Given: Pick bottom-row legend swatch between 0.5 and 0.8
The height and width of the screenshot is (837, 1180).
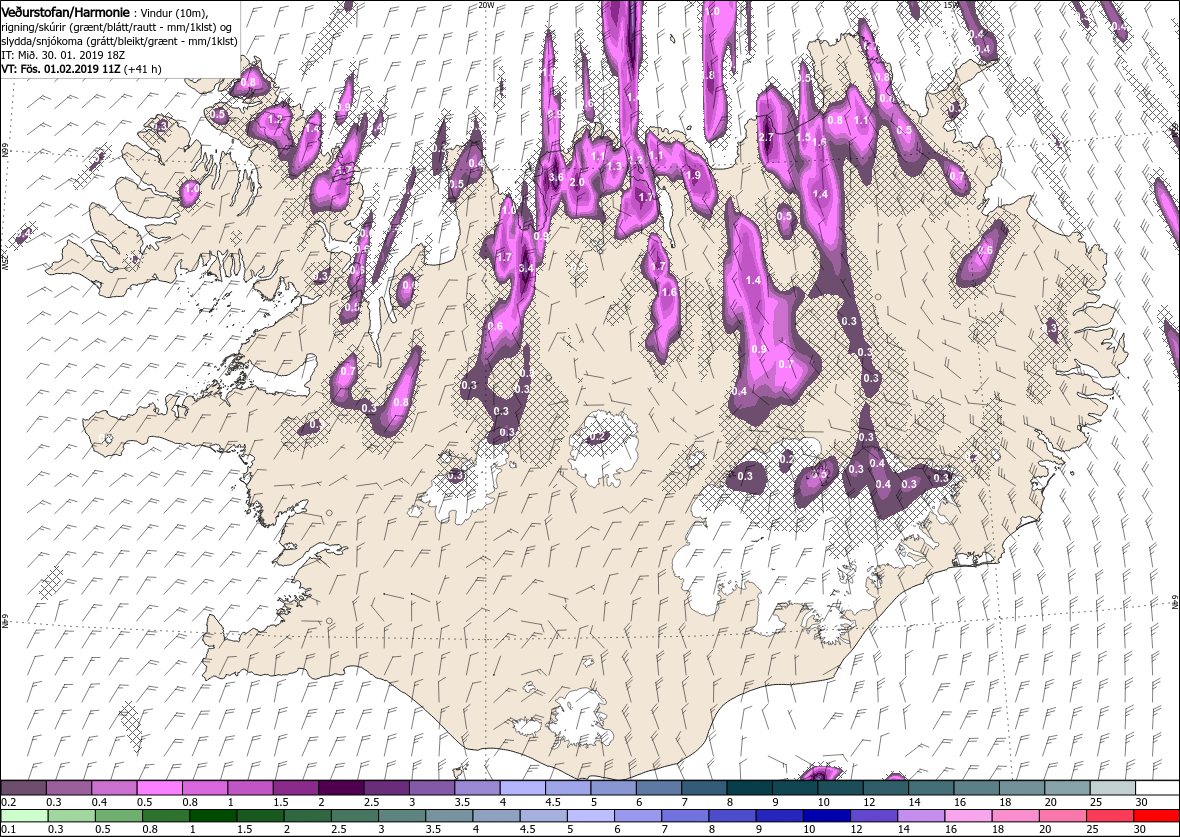Looking at the screenshot, I should click(117, 816).
